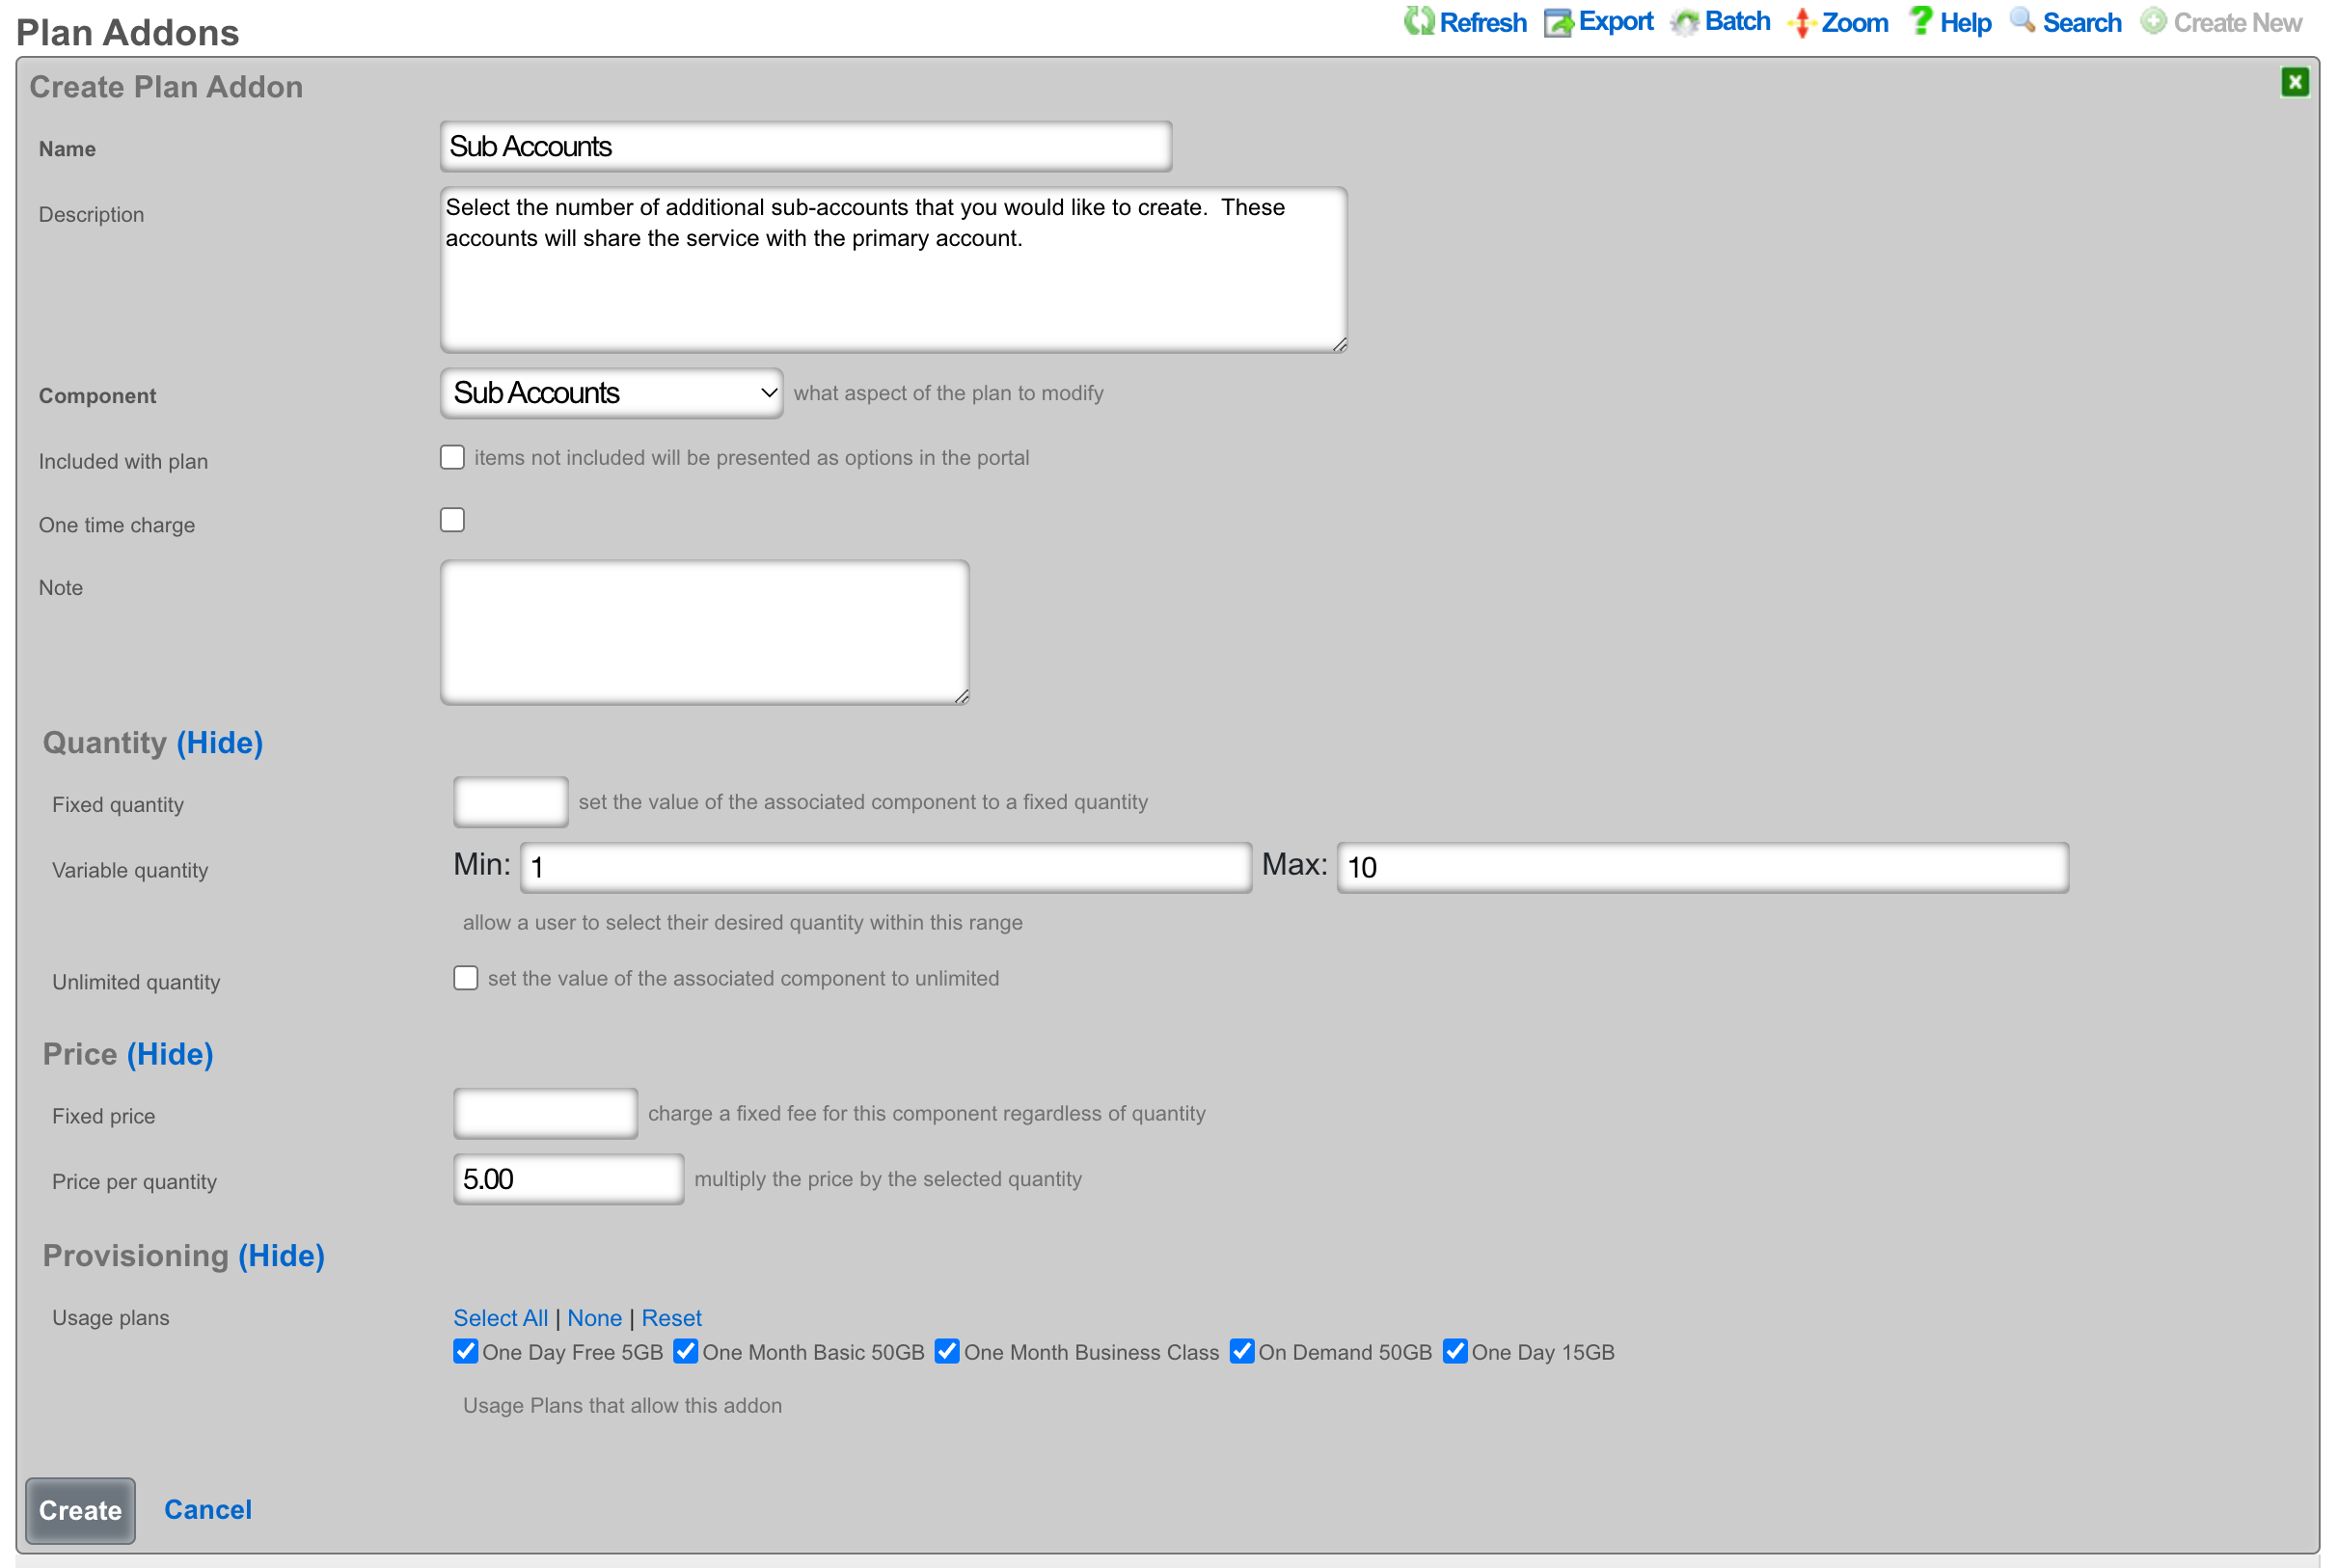Collapse the Quantity section with Hide

tap(220, 743)
